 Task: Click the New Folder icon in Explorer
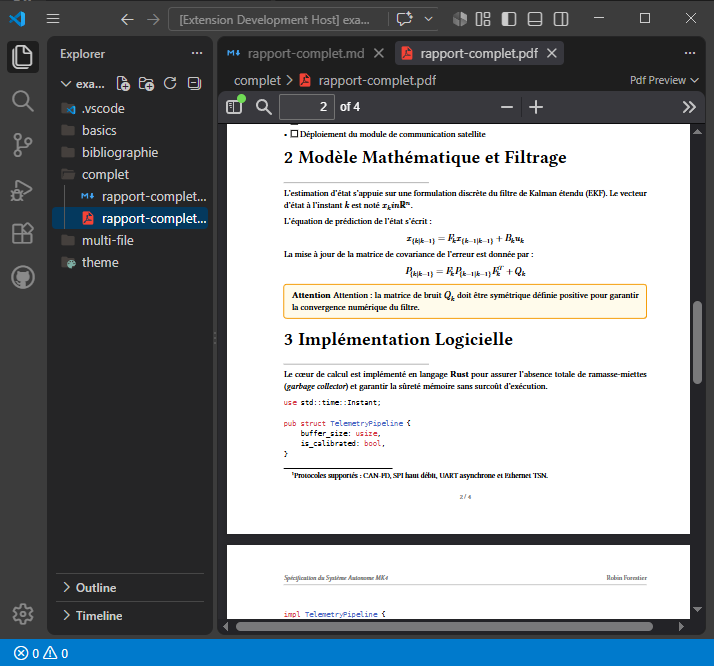pos(146,83)
